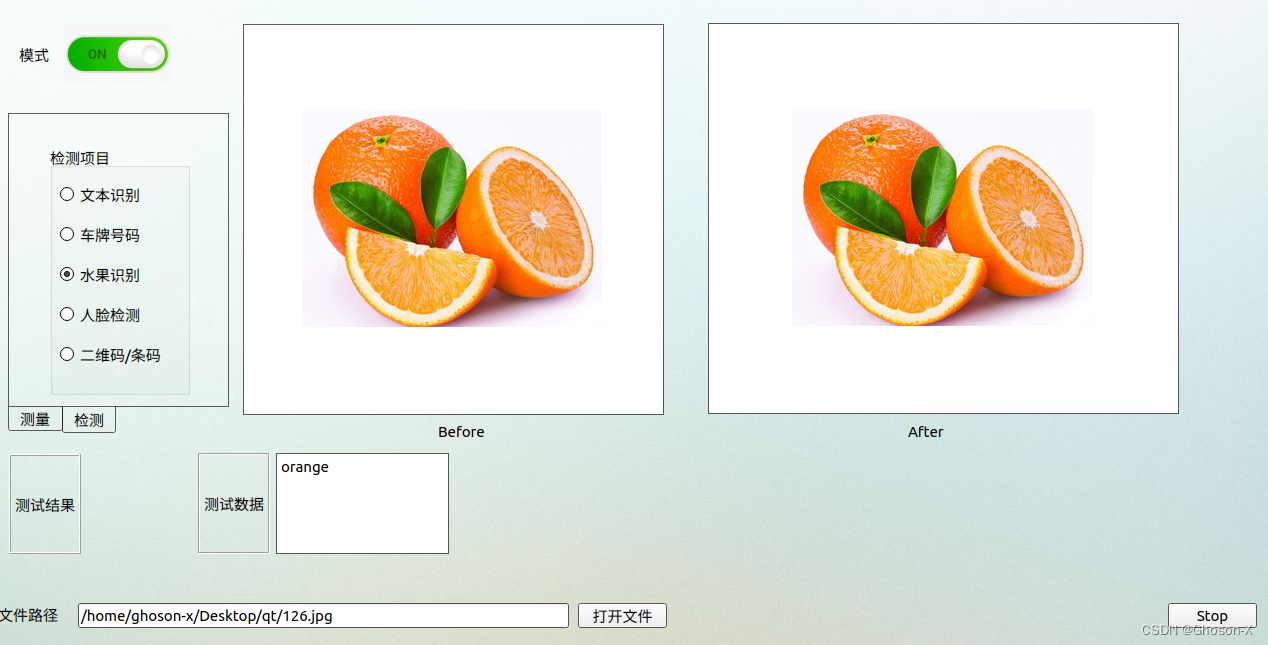Click the 测试结果 button
The width and height of the screenshot is (1268, 645).
pyautogui.click(x=45, y=504)
